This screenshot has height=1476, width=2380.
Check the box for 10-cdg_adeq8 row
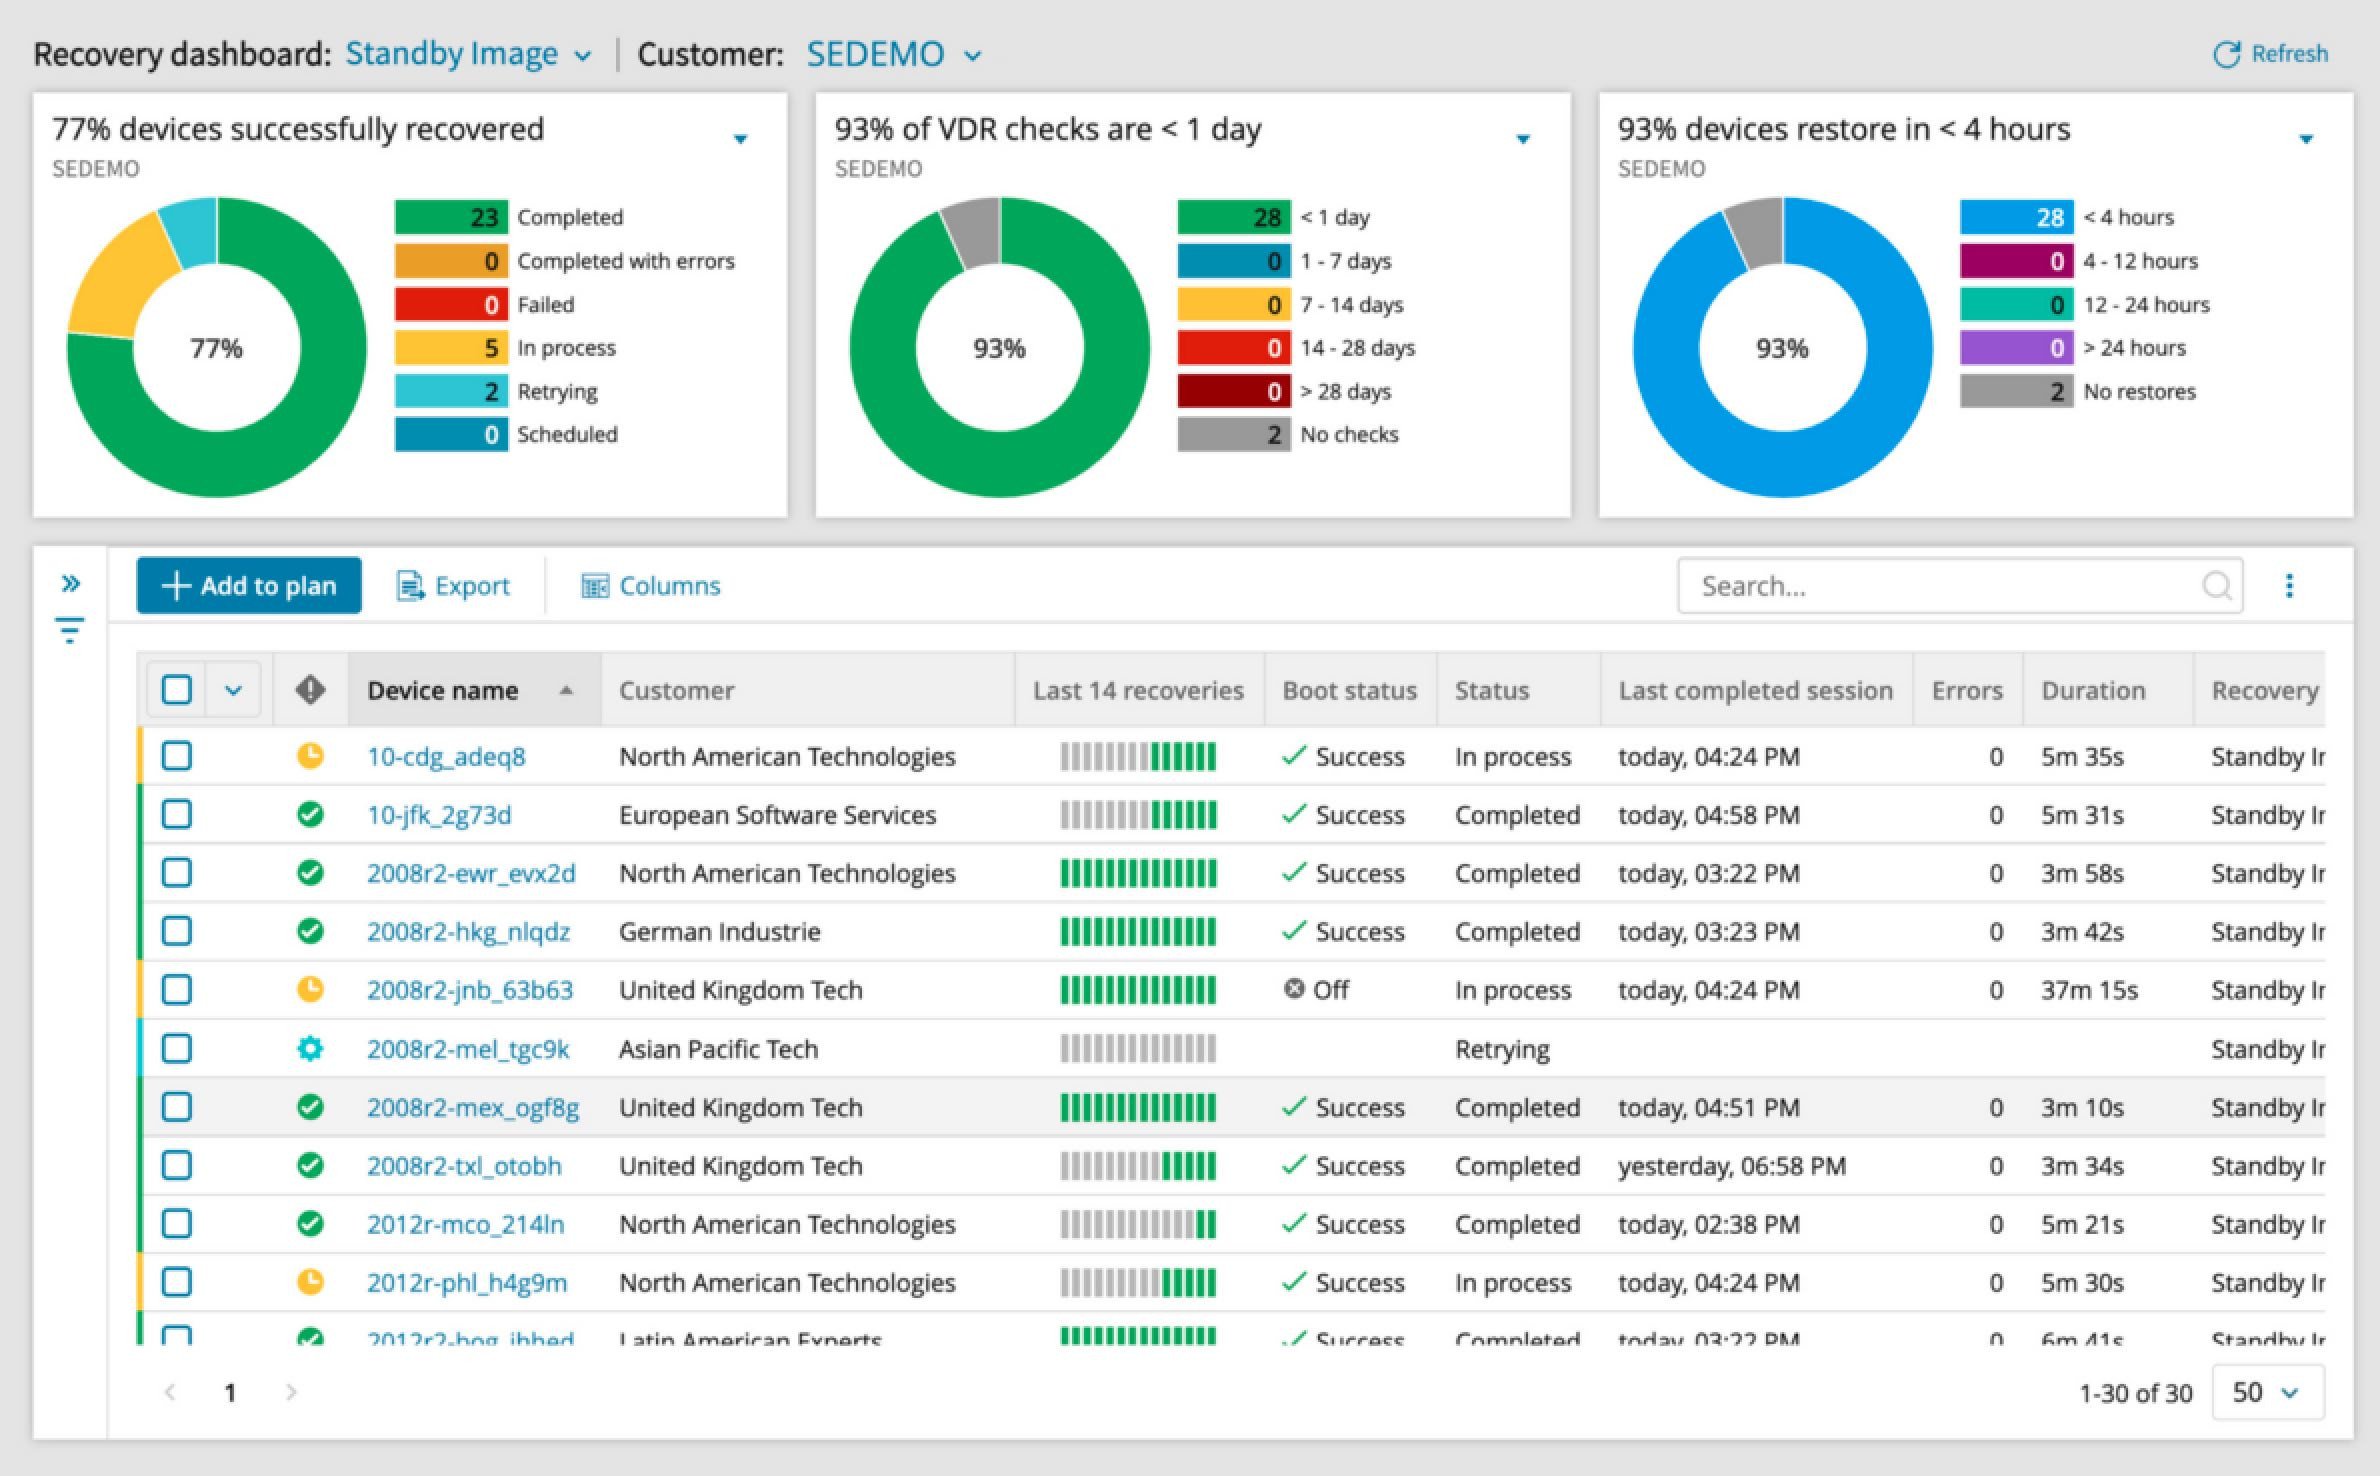coord(177,756)
